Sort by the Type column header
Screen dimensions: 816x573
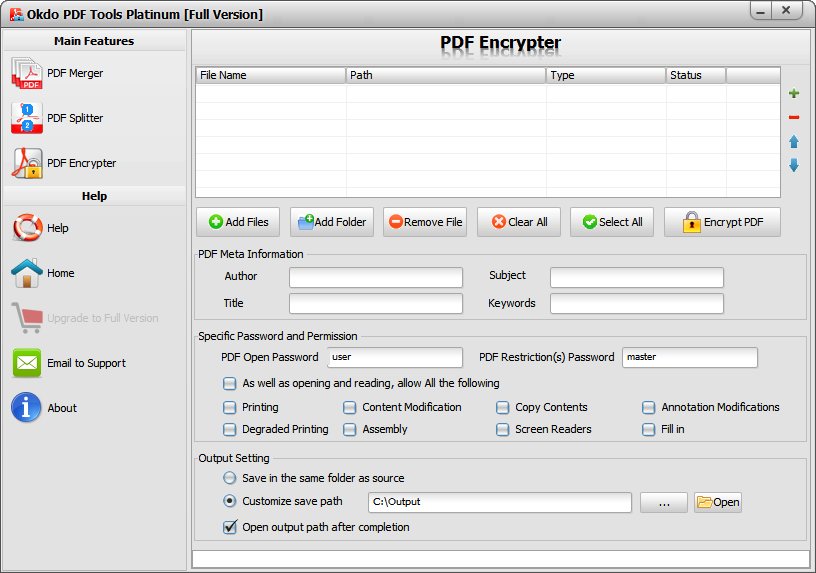pos(606,75)
